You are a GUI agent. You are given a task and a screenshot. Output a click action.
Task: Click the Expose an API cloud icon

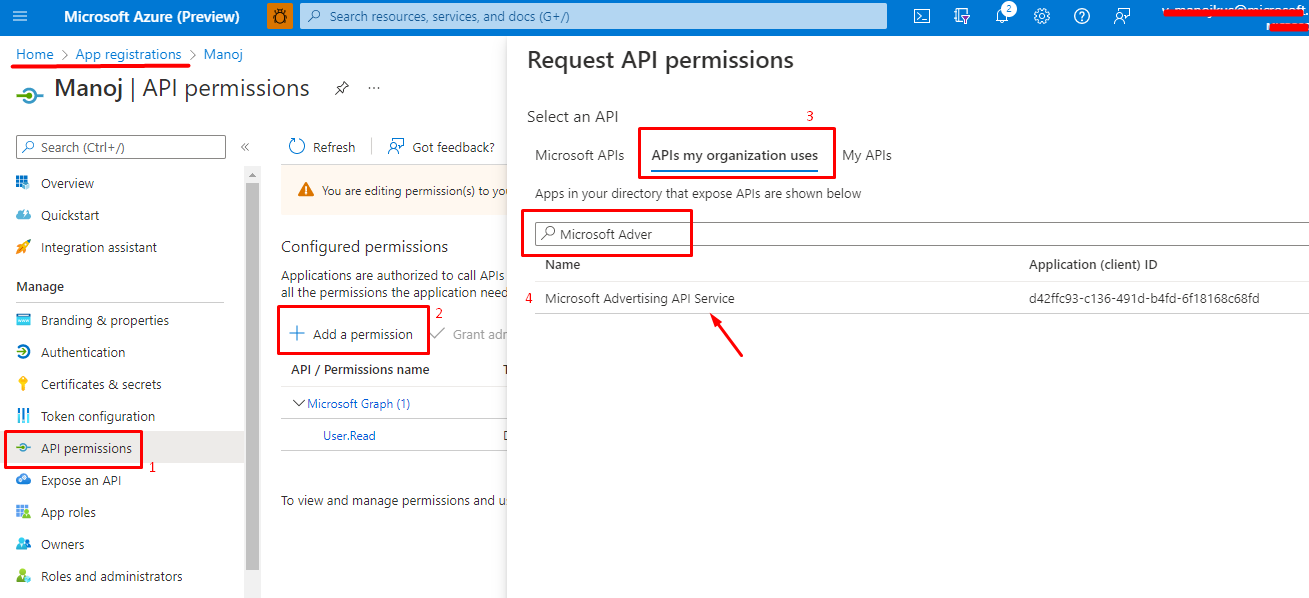[x=24, y=480]
